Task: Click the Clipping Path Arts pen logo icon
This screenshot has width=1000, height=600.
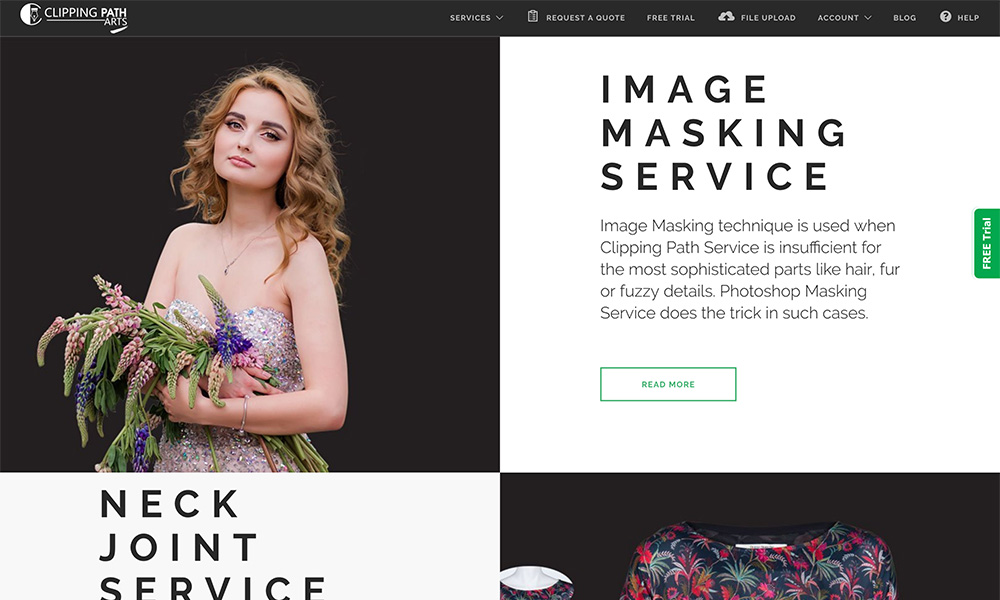Action: pos(31,15)
